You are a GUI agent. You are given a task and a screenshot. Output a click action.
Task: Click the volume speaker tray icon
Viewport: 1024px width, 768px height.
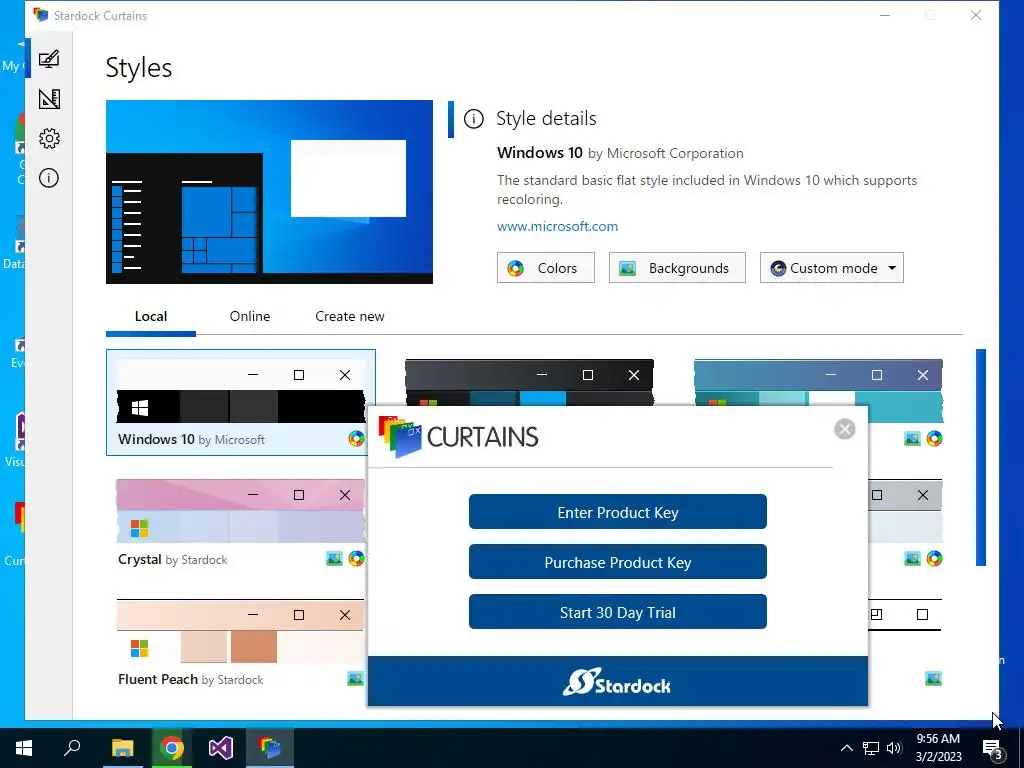894,748
